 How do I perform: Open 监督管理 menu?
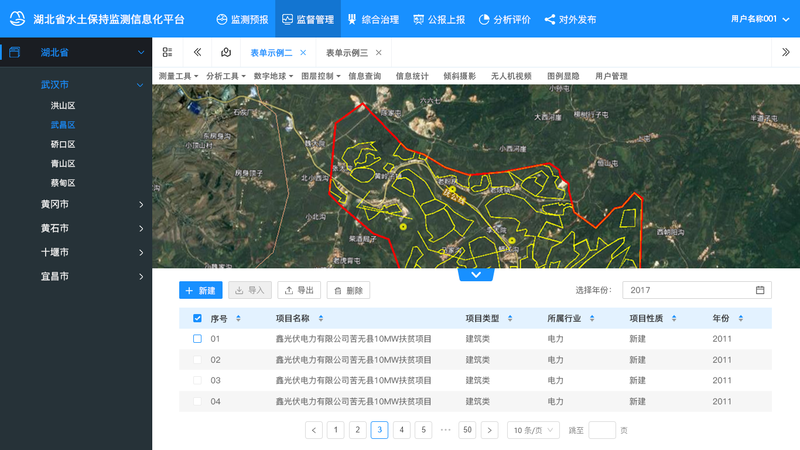(308, 19)
